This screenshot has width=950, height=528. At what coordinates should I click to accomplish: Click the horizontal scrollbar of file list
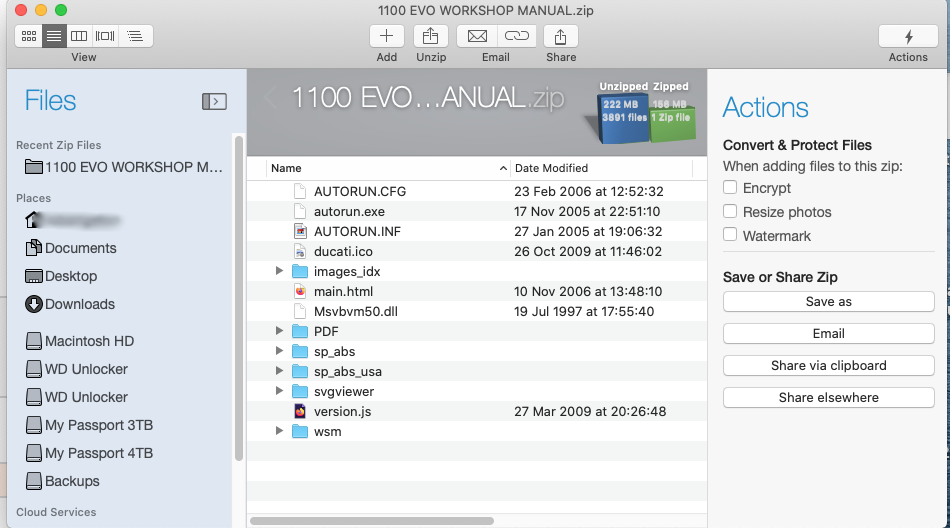click(x=372, y=521)
